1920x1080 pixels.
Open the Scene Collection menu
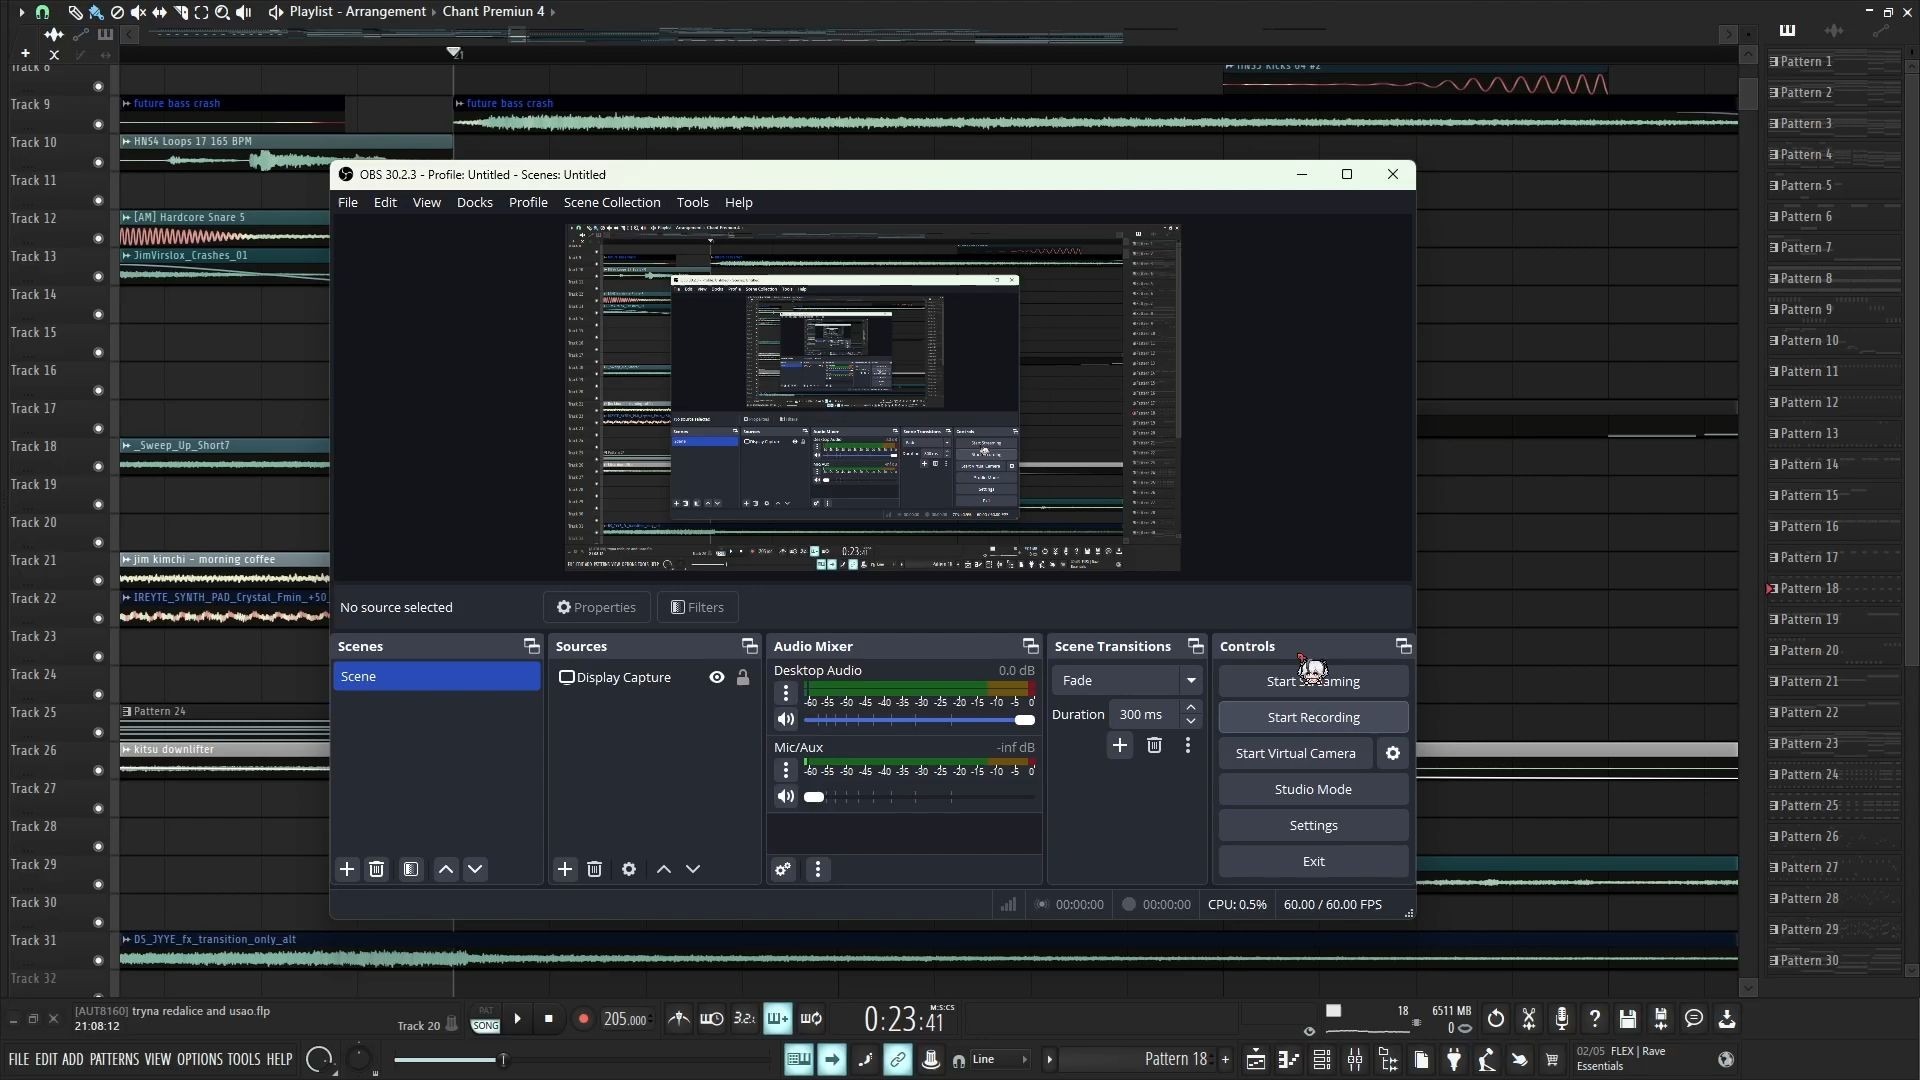(611, 202)
